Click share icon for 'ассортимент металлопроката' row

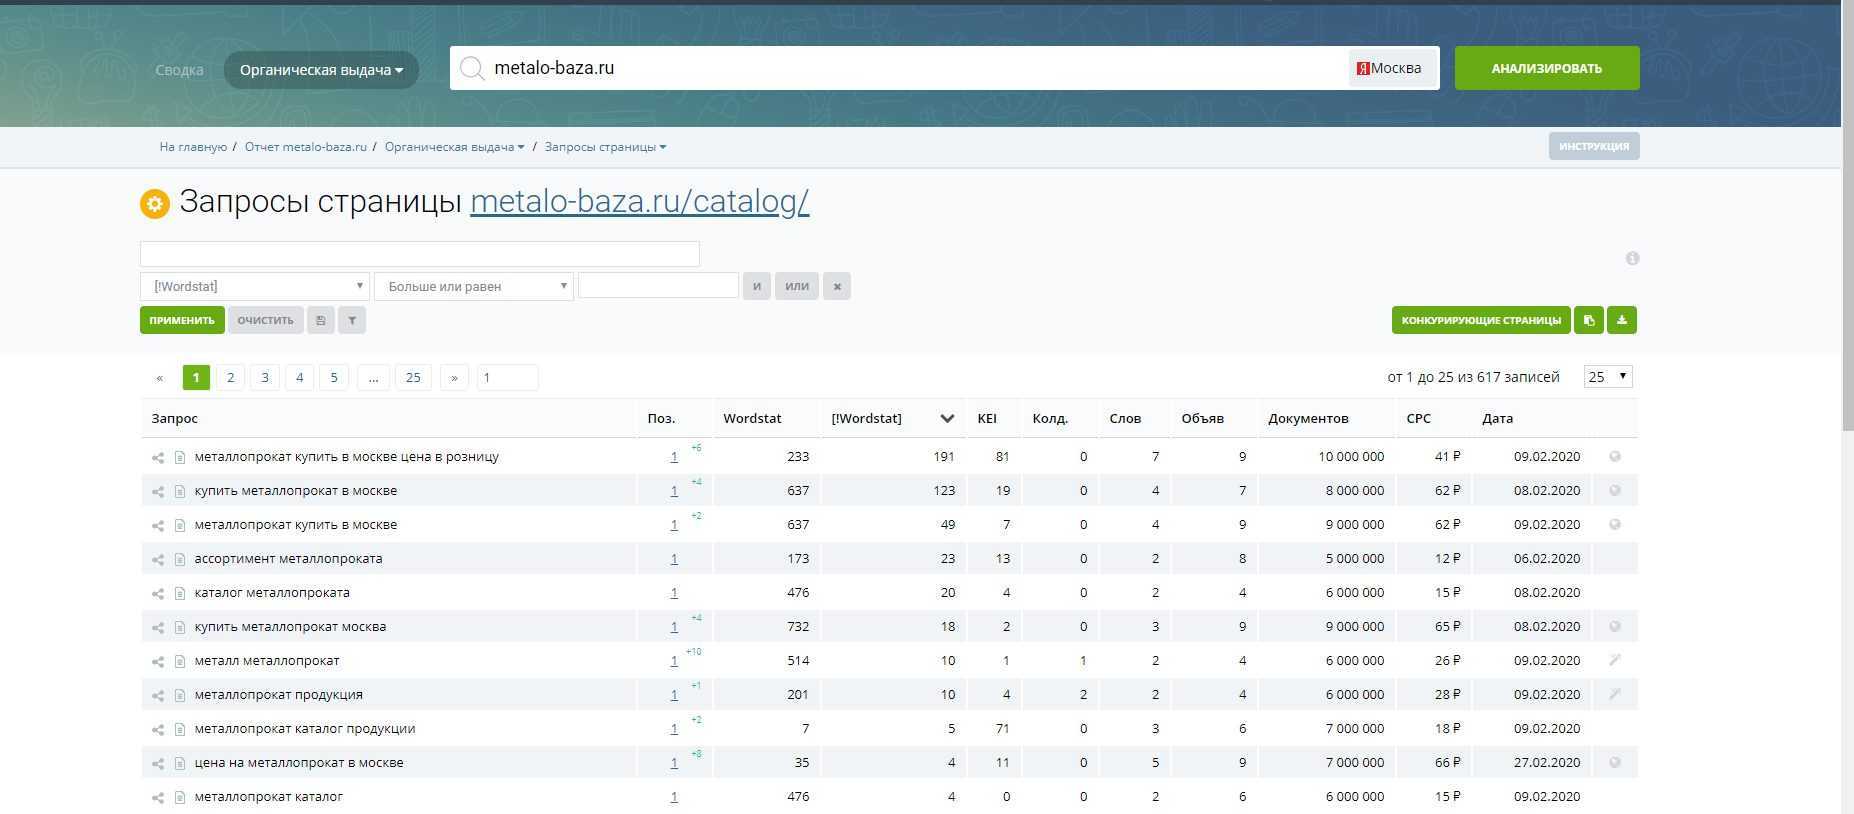pos(158,559)
